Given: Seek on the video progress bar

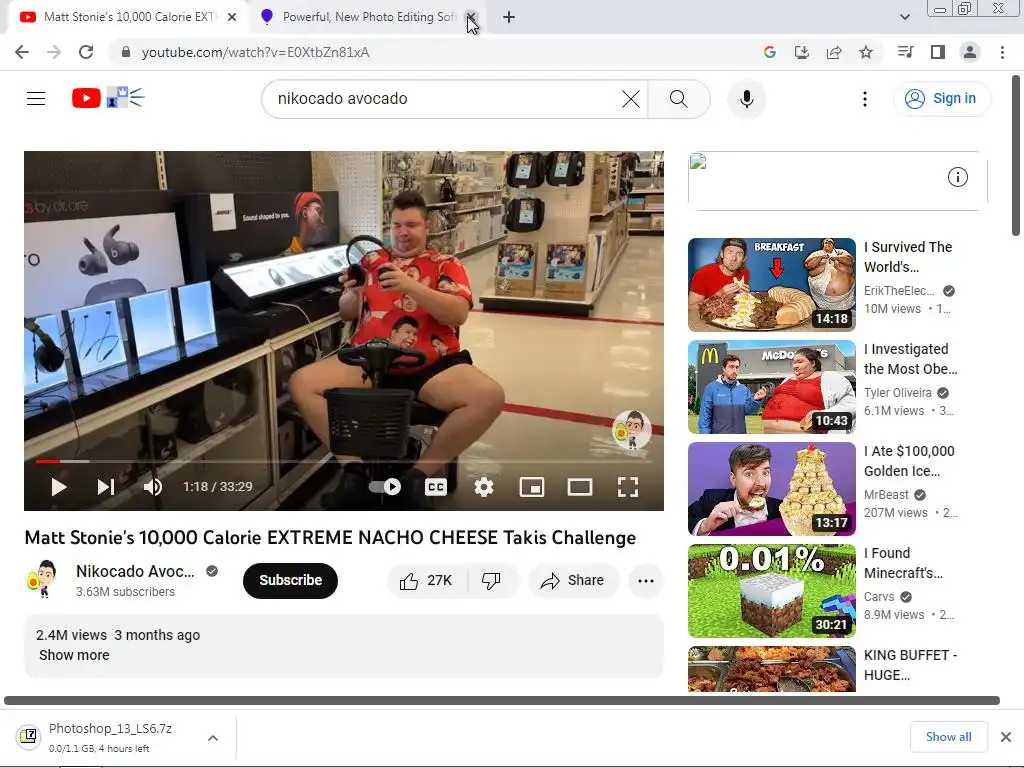Looking at the screenshot, I should (344, 461).
